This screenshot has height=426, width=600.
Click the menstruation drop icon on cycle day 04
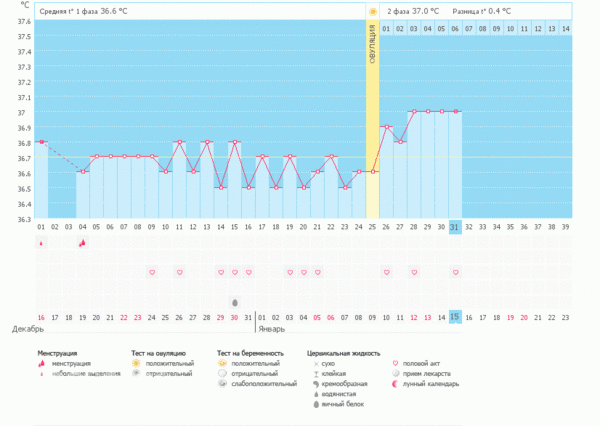point(83,243)
